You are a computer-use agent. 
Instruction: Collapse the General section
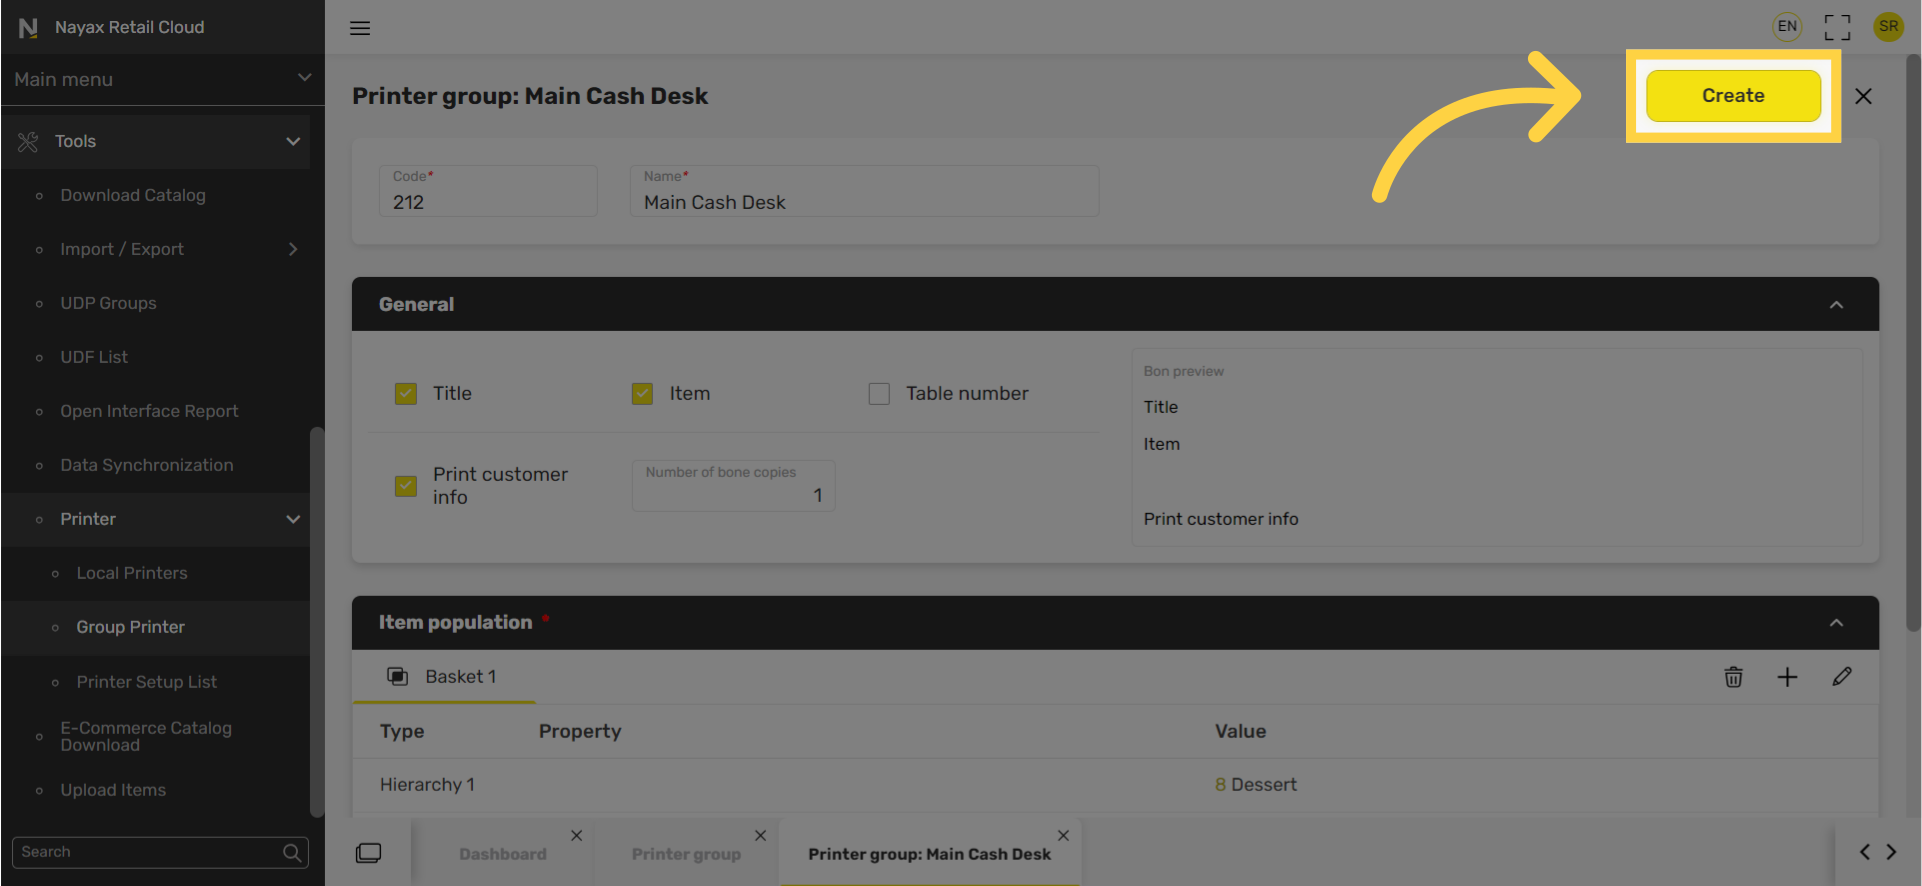pos(1836,305)
